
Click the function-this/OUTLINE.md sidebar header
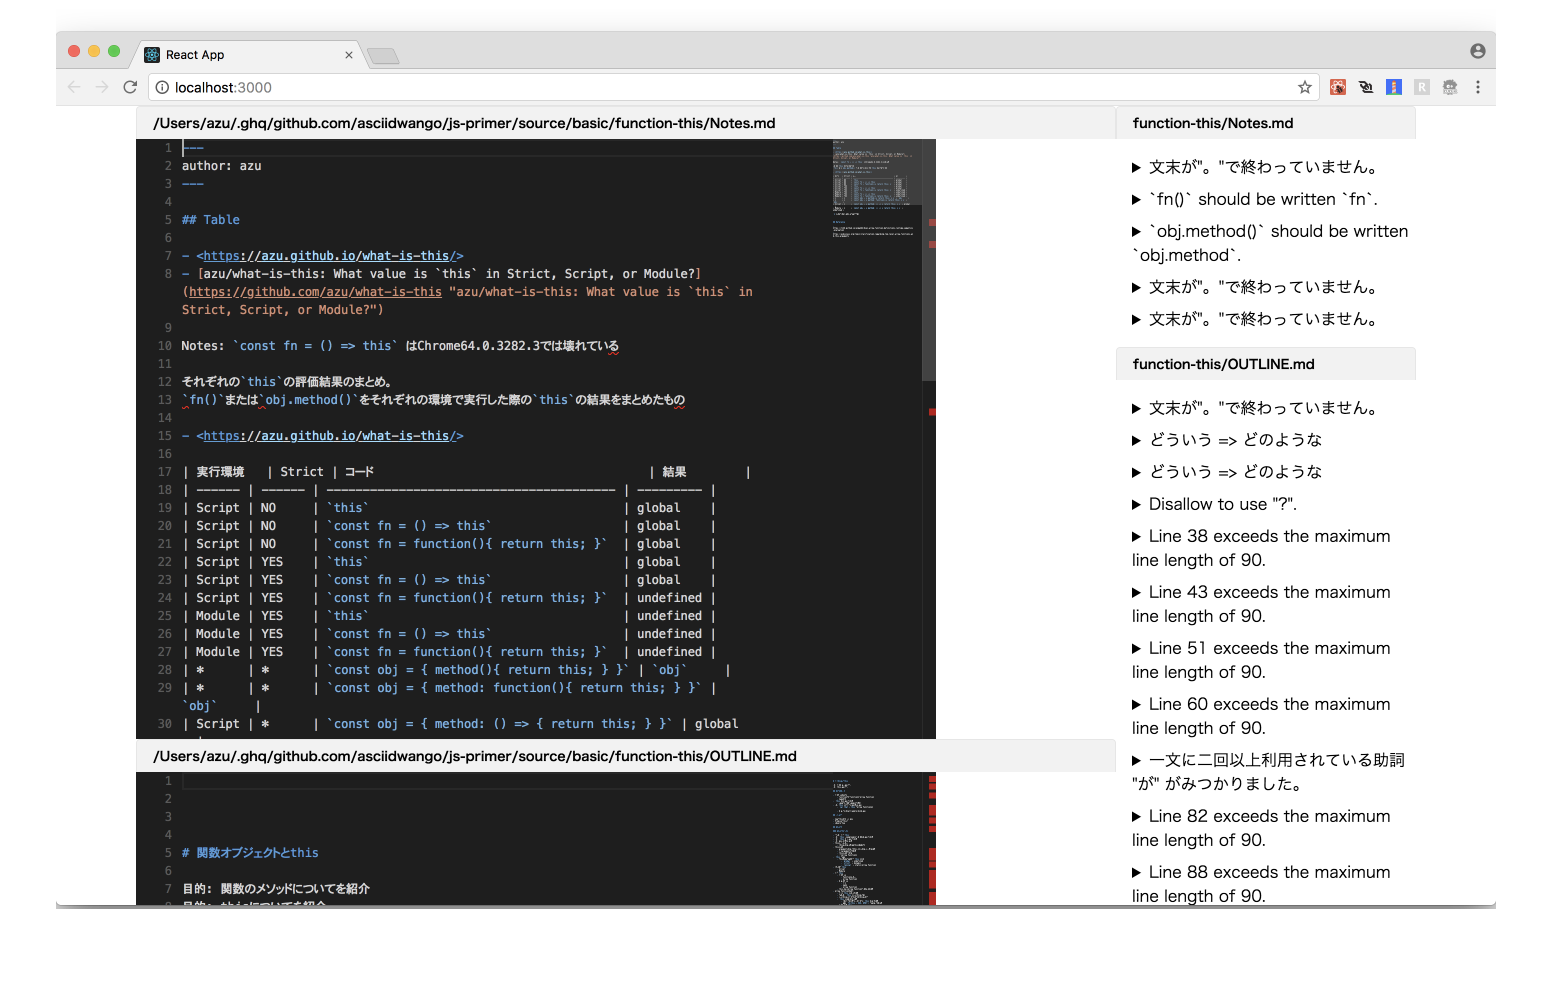pos(1265,364)
